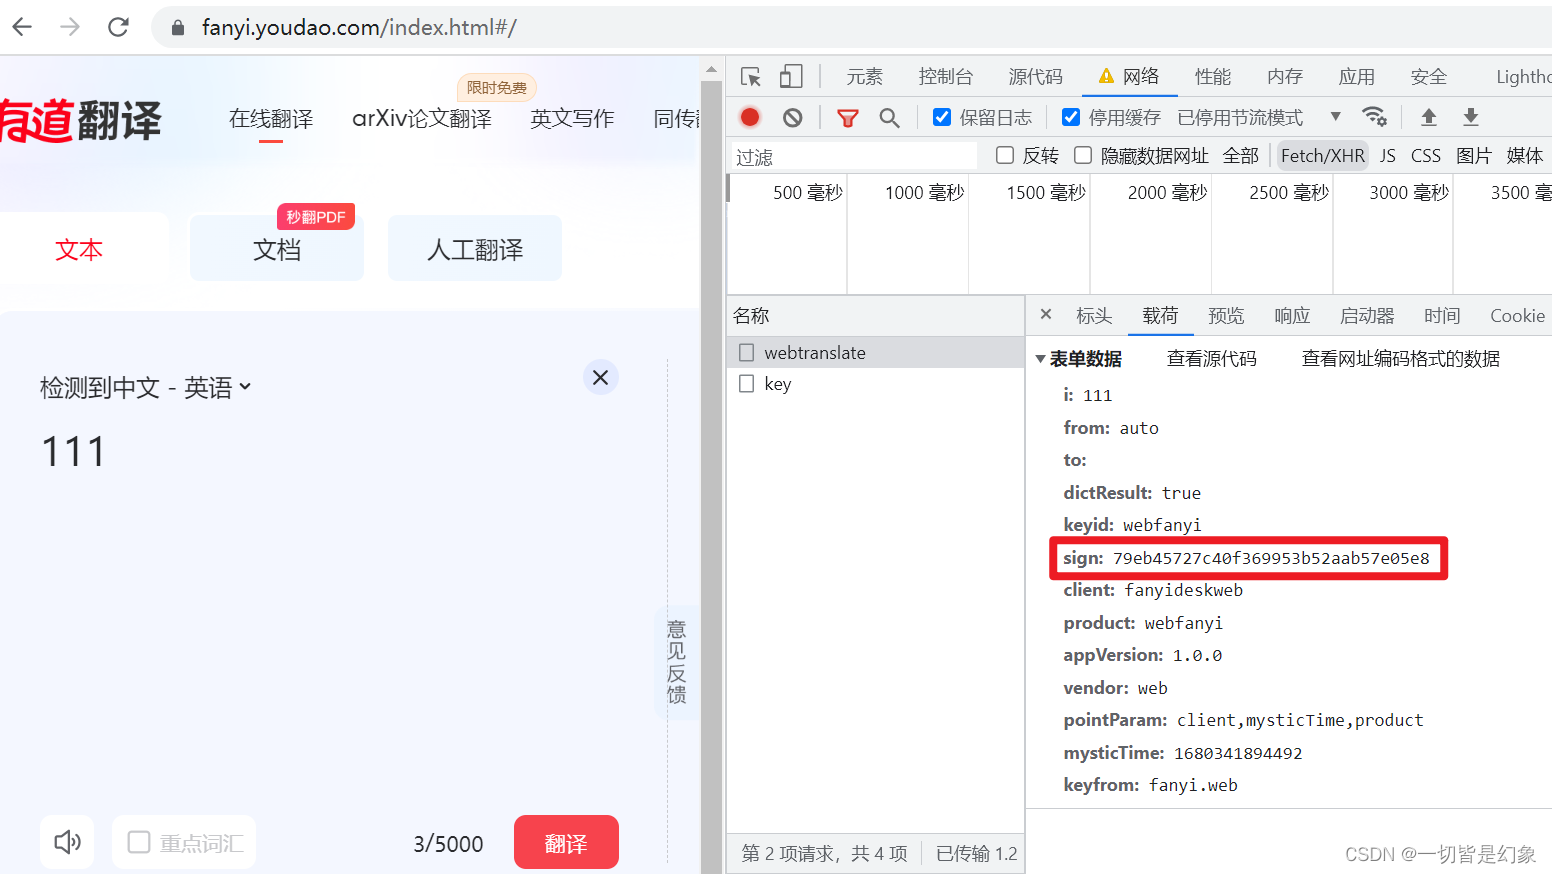
Task: Open the 元素 Elements panel
Action: 864,77
